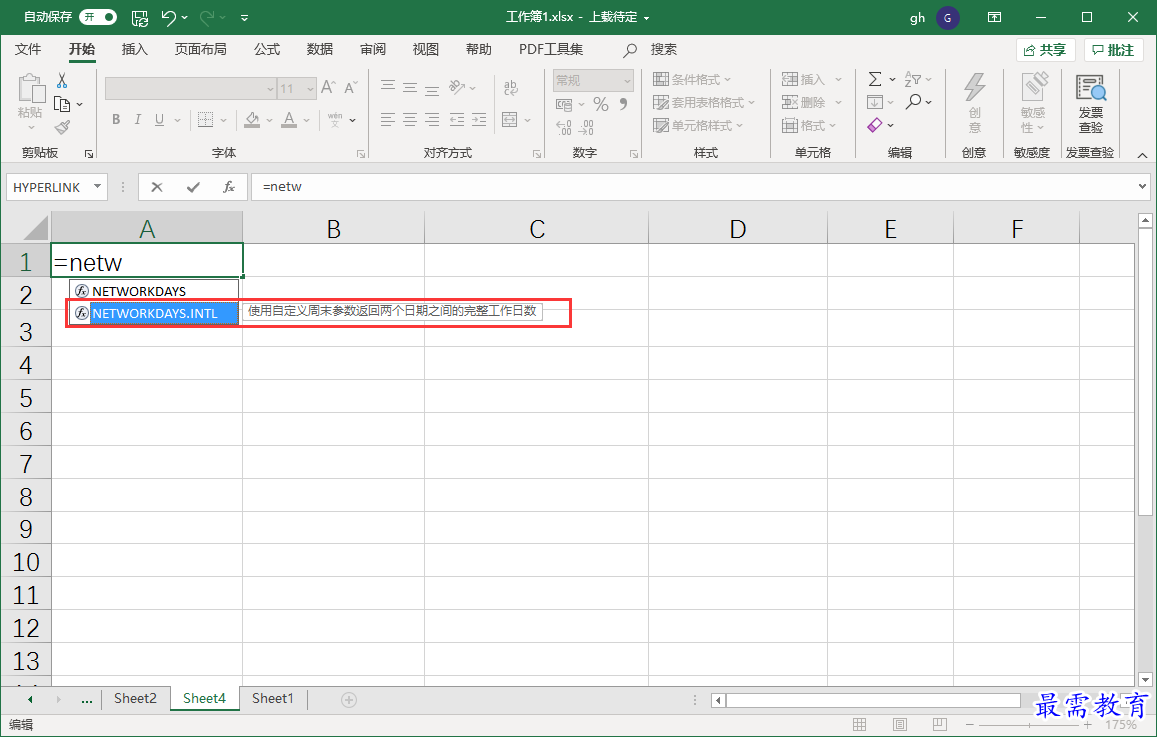Click the 发票查验 button
The width and height of the screenshot is (1157, 737).
tap(1091, 105)
